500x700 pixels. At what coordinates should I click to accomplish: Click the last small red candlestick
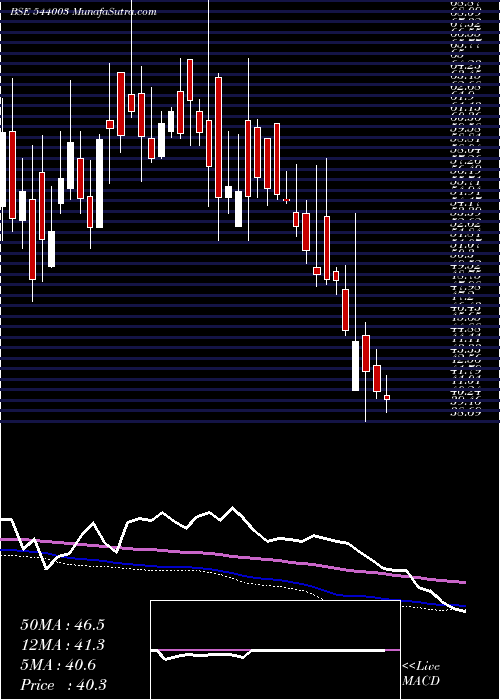(x=387, y=397)
